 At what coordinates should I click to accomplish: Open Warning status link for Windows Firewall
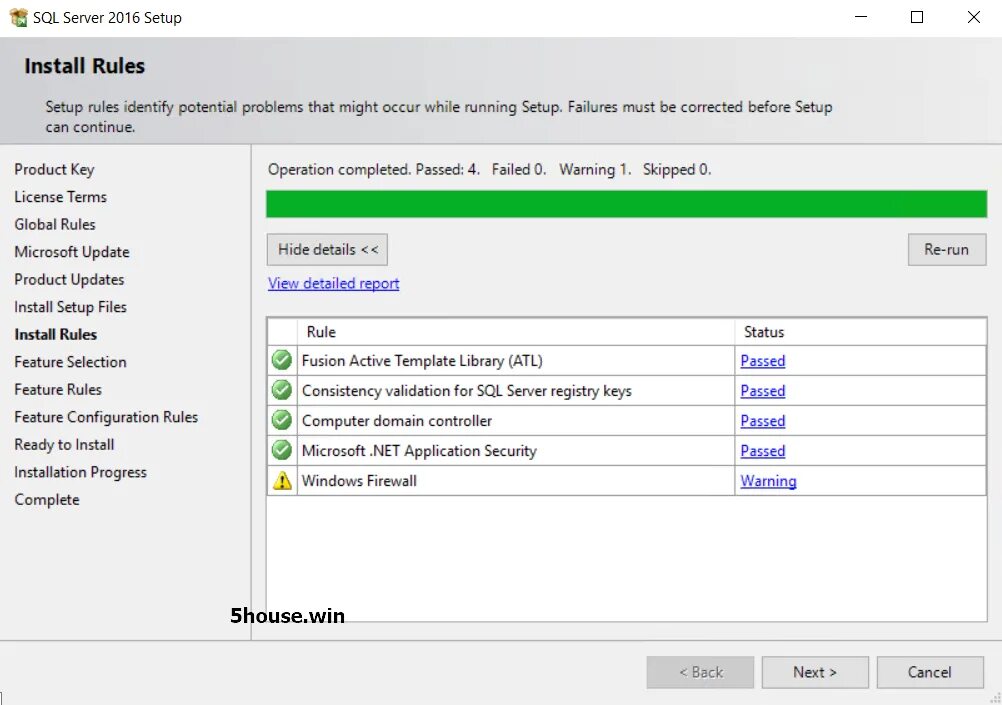pos(768,481)
